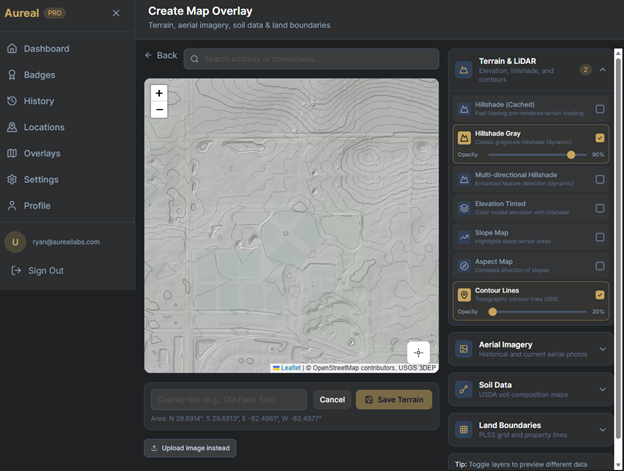This screenshot has width=624, height=471.
Task: Click Save Terrain button
Action: 394,399
